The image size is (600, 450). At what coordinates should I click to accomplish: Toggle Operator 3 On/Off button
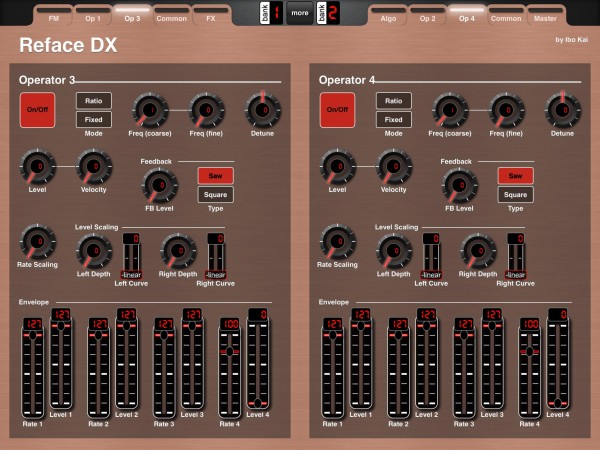click(x=37, y=110)
